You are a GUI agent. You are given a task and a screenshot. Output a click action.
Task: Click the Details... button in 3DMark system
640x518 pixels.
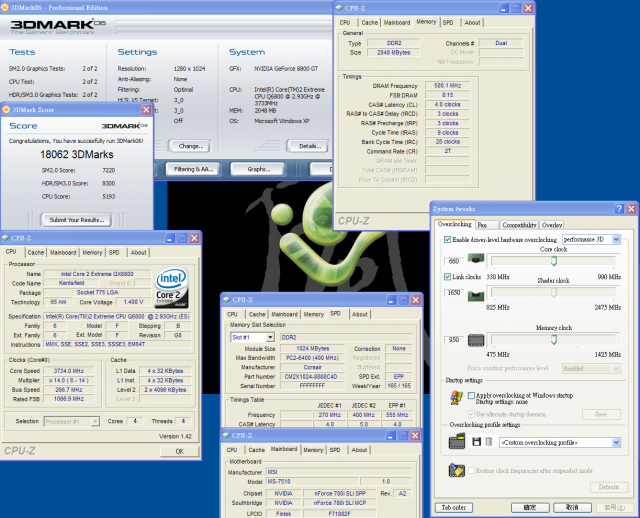pyautogui.click(x=309, y=146)
